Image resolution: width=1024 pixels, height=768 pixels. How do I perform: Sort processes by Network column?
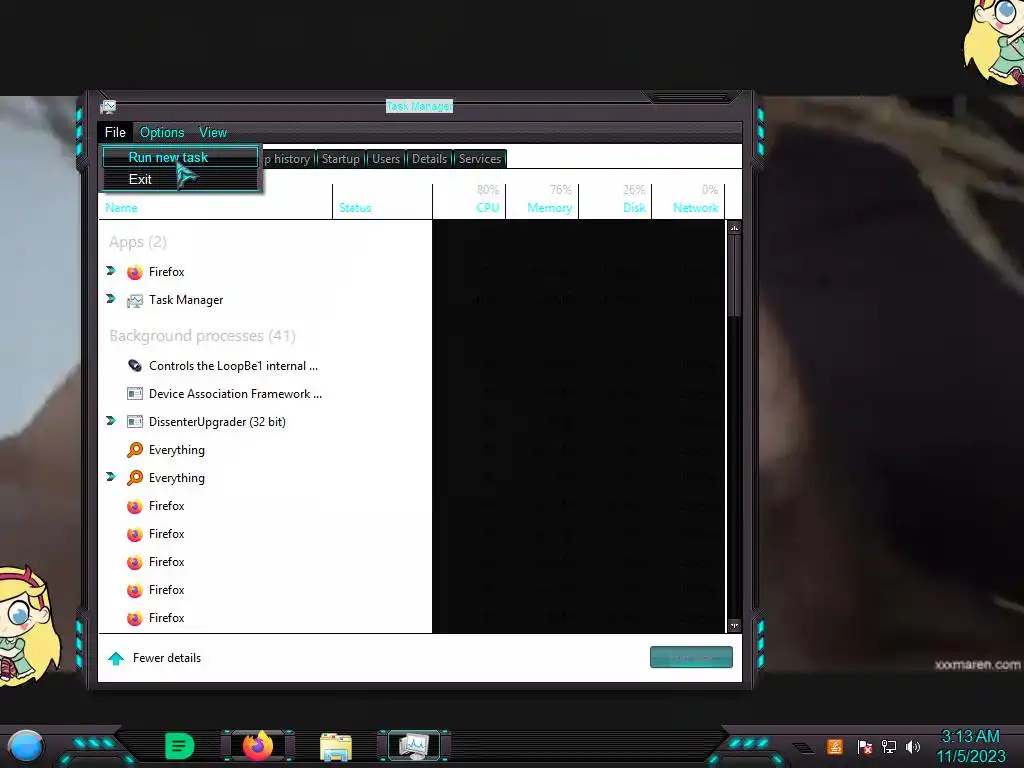[688, 202]
